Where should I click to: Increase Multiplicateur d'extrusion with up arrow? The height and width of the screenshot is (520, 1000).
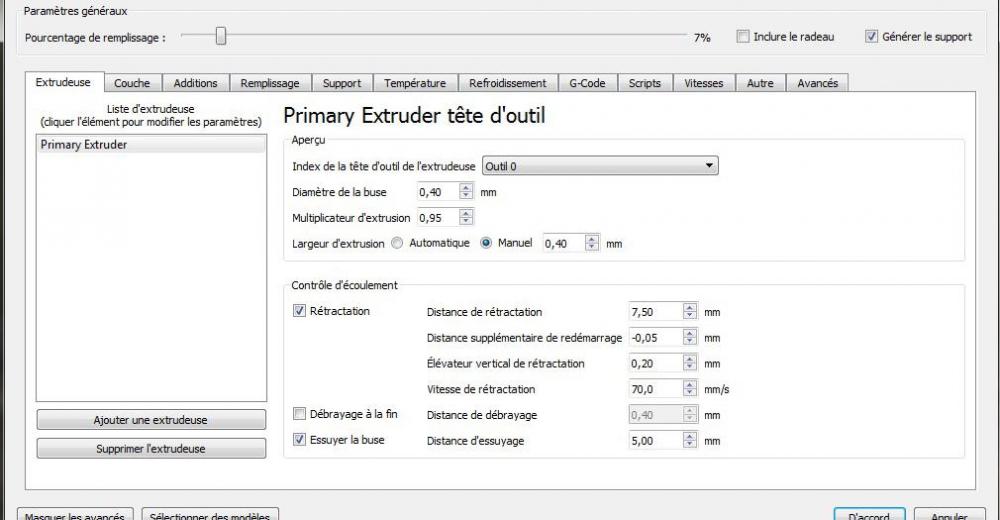(466, 213)
